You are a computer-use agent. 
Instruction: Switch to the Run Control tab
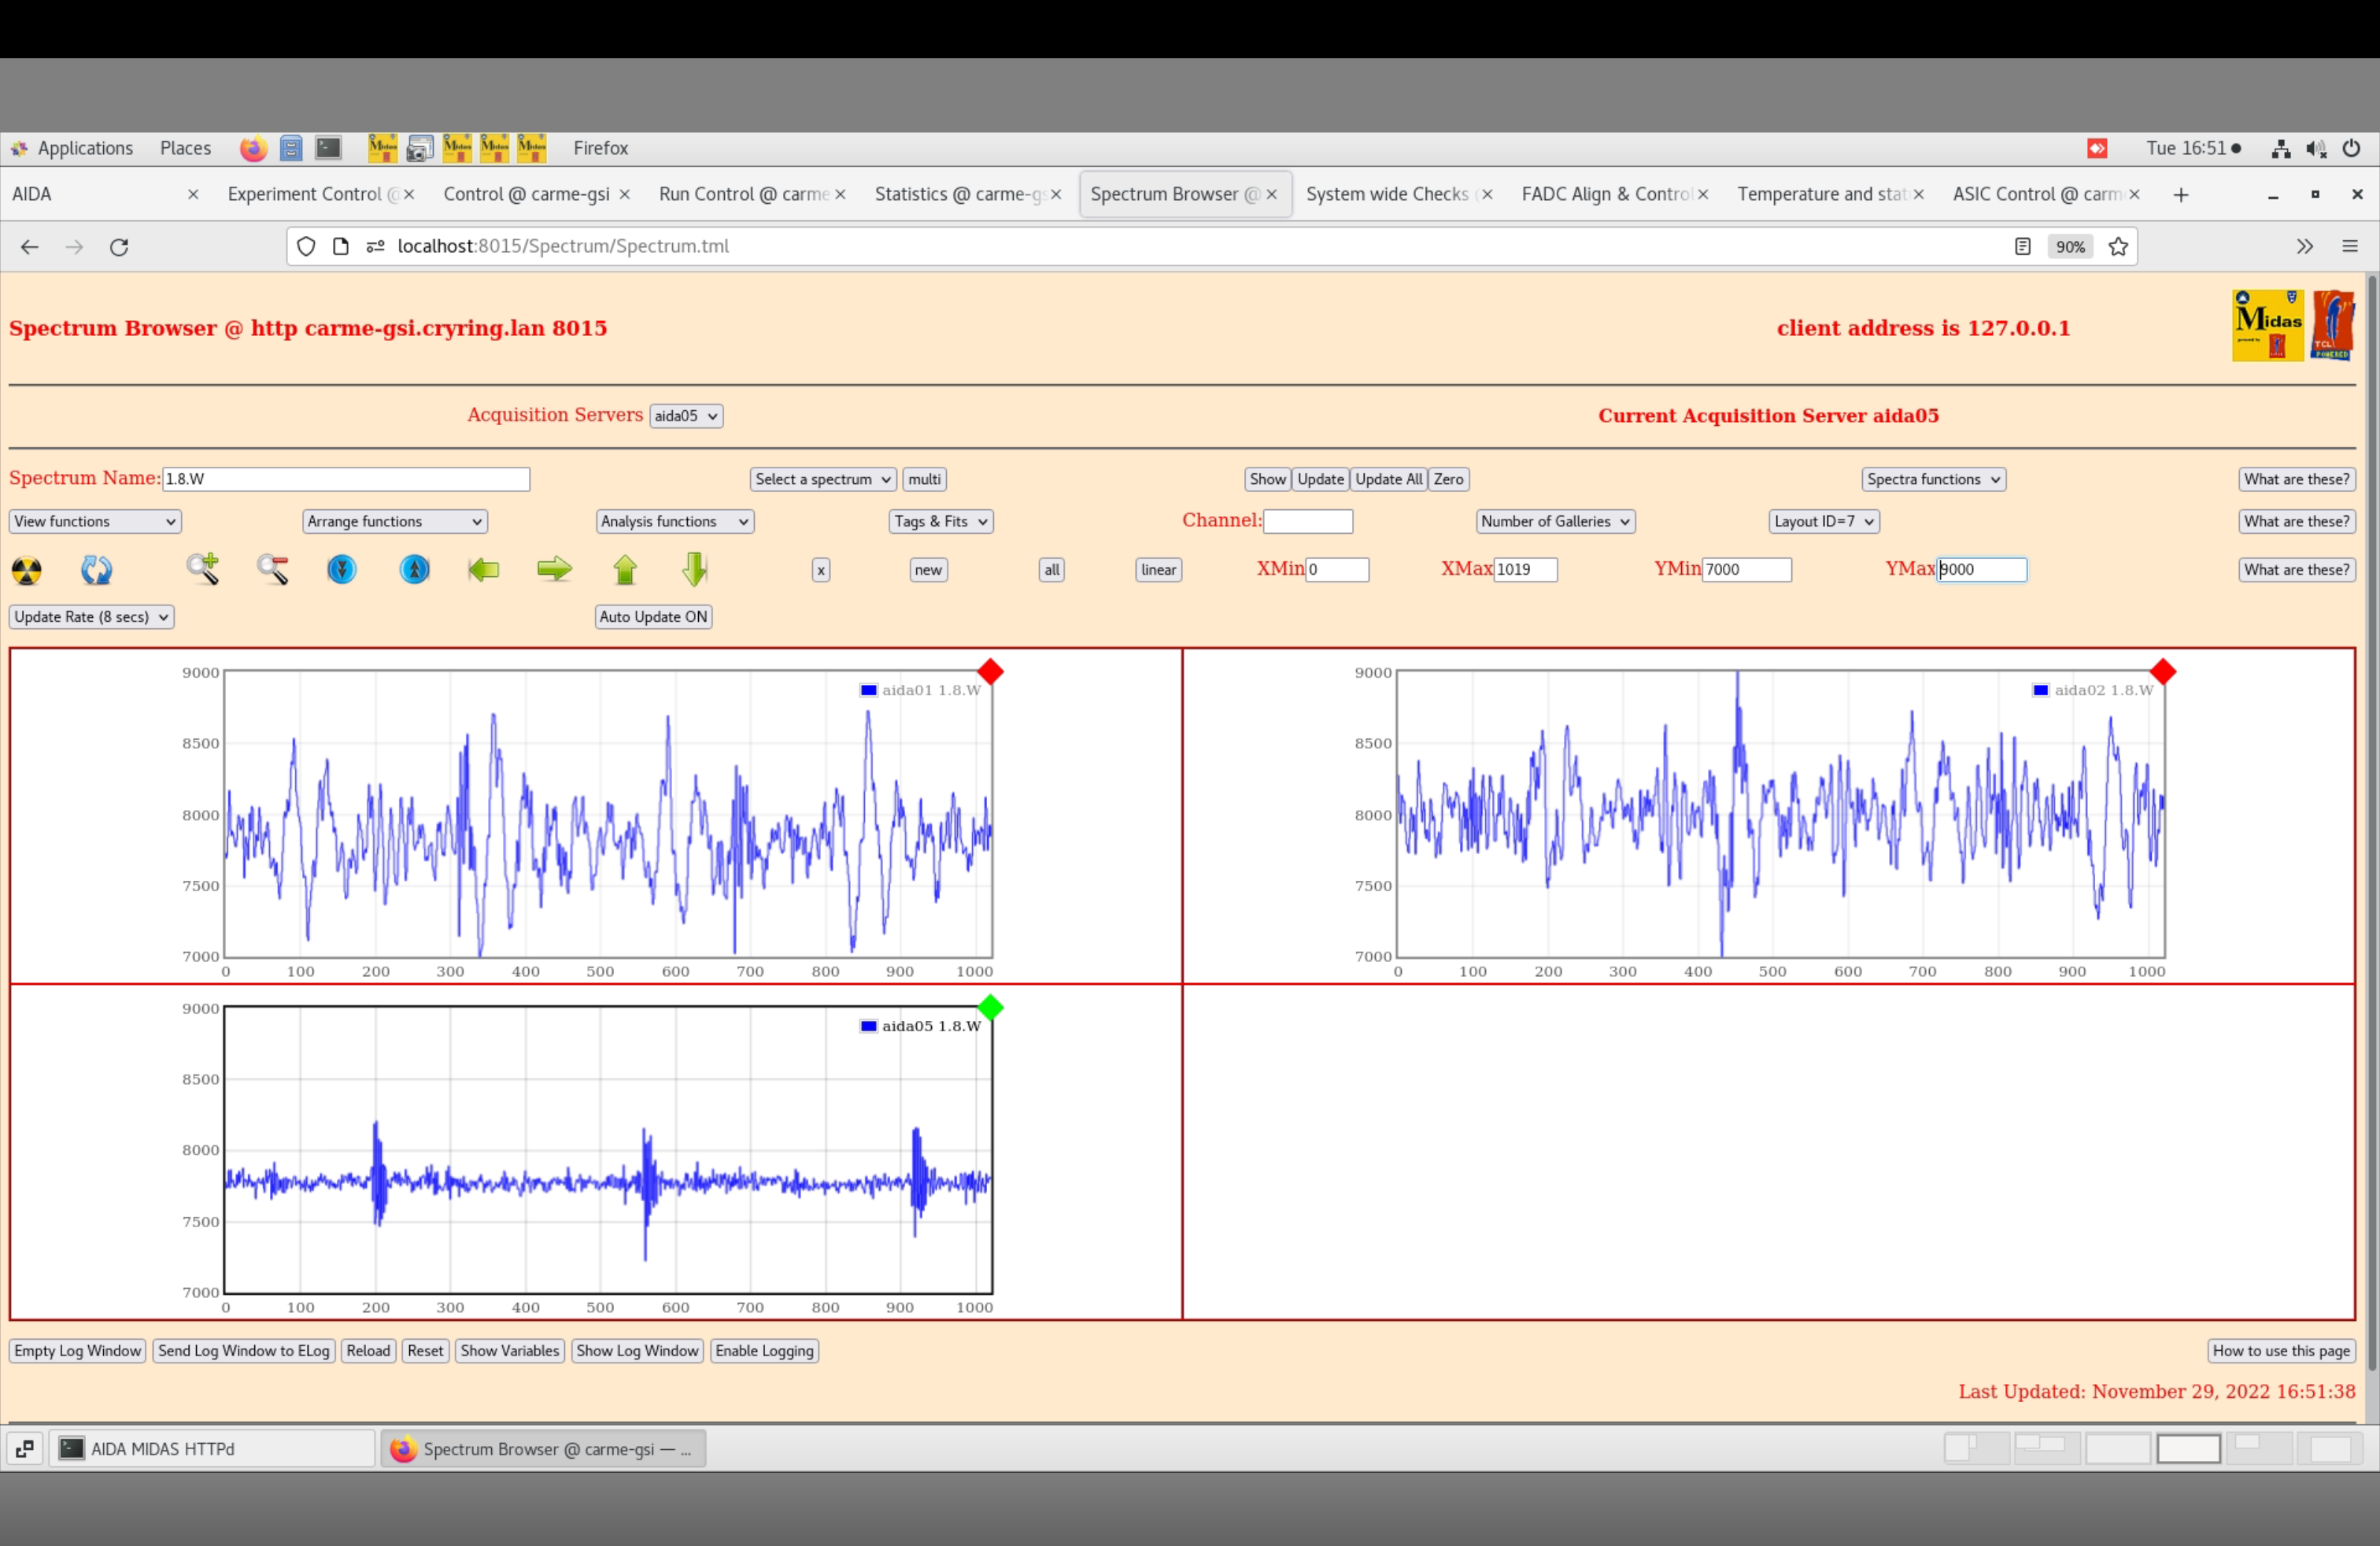(x=743, y=194)
